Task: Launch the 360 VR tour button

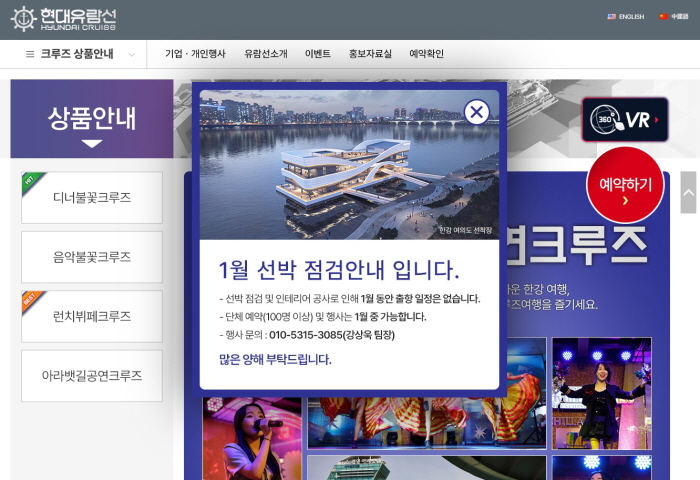Action: pos(625,120)
